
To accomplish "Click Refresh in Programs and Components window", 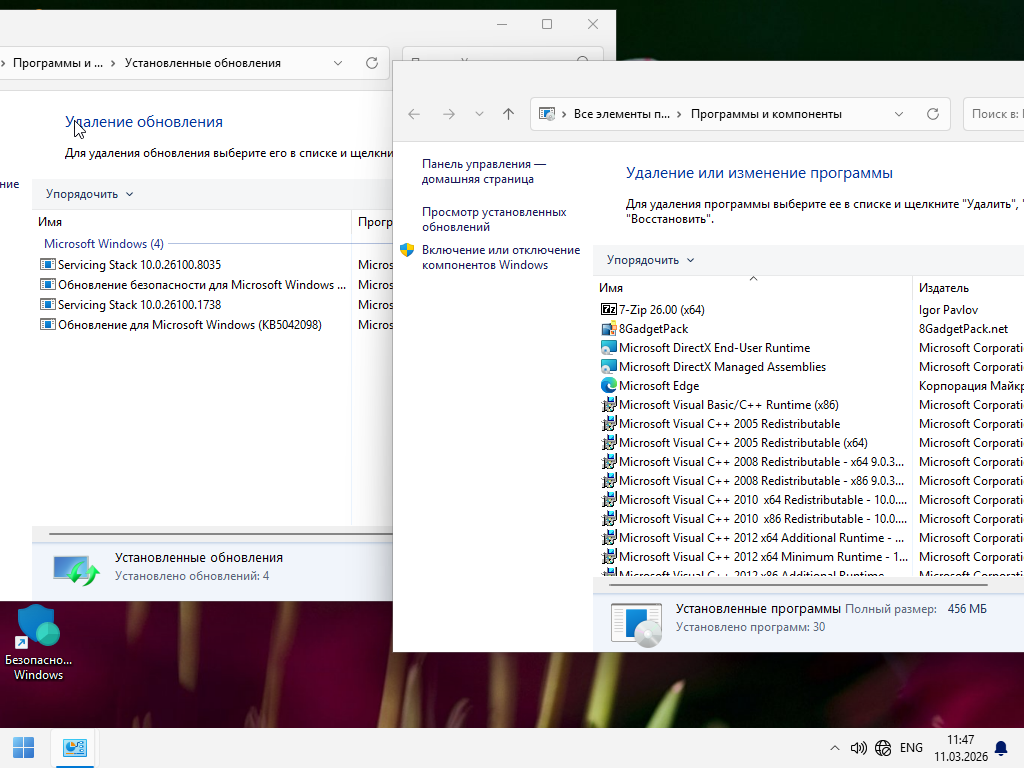I will [x=933, y=114].
